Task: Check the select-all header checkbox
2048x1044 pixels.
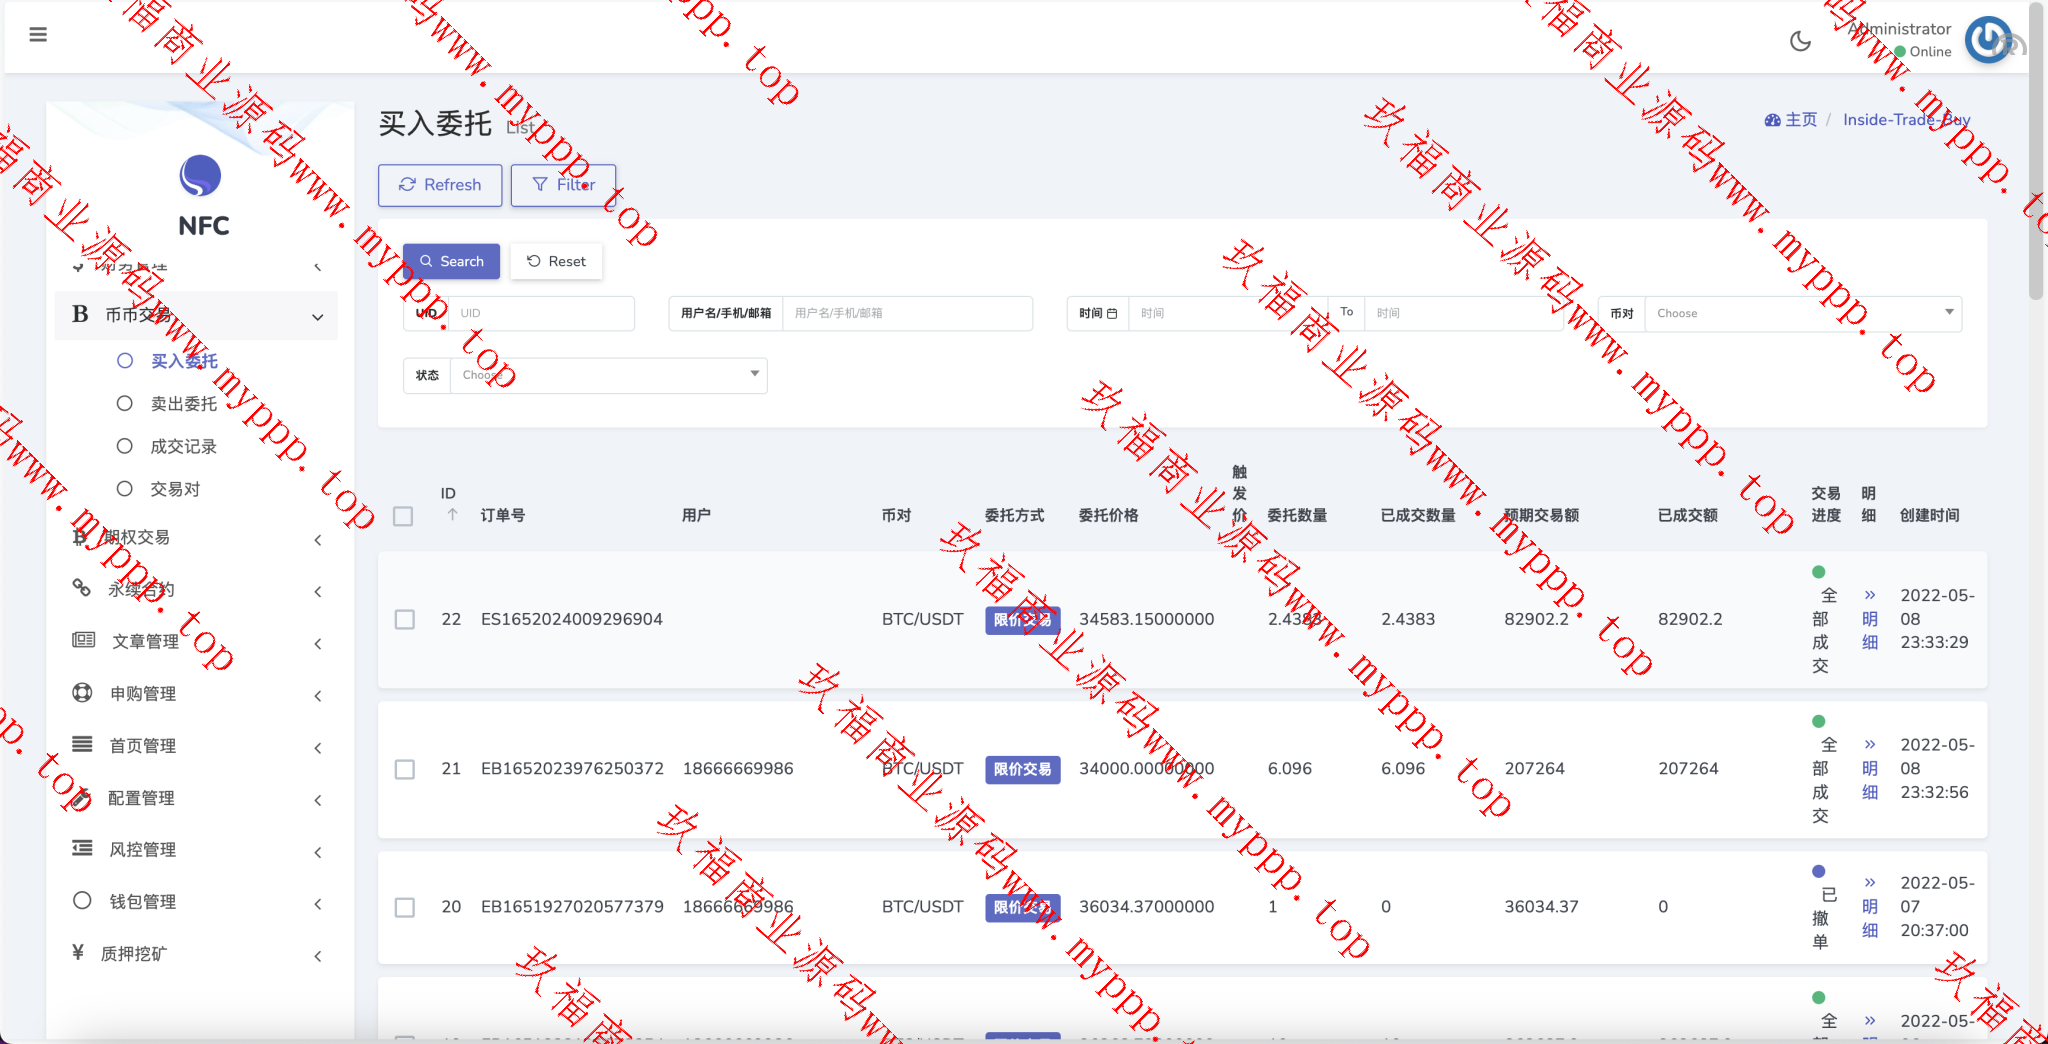Action: coord(403,516)
